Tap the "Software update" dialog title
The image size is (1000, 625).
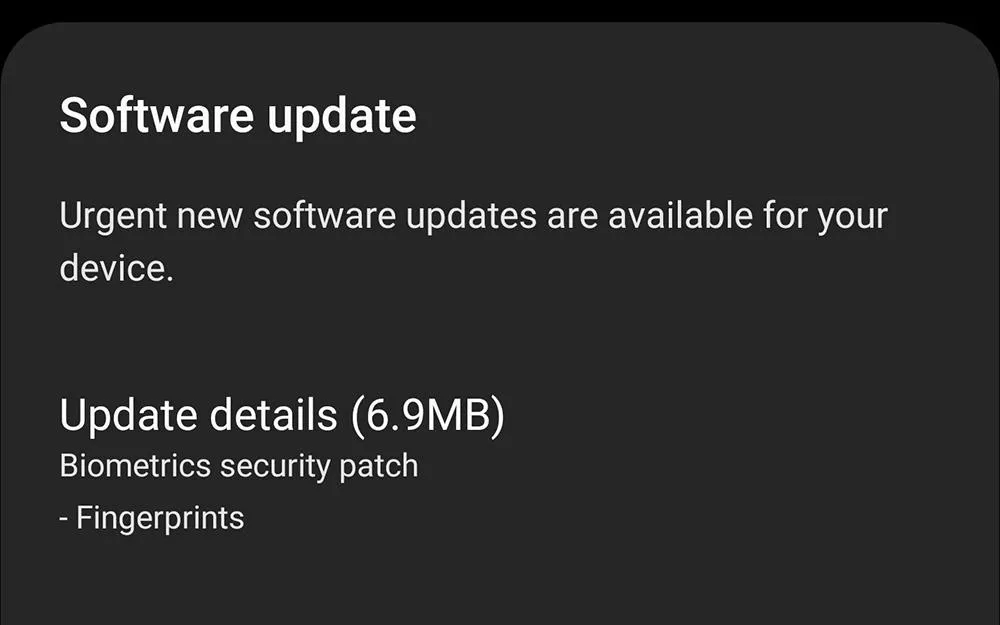tap(238, 117)
